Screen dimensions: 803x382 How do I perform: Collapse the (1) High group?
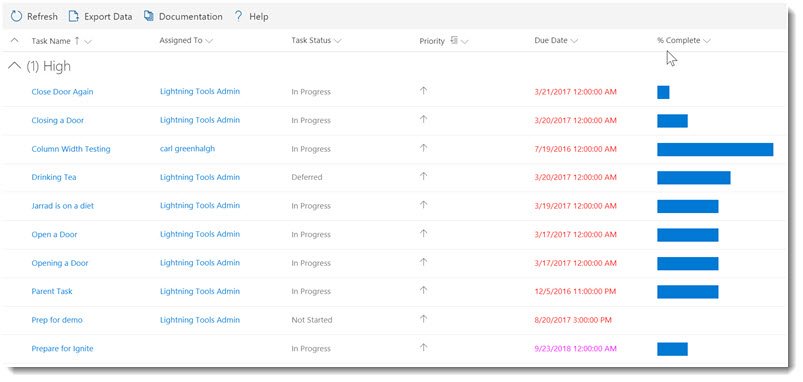[x=15, y=66]
